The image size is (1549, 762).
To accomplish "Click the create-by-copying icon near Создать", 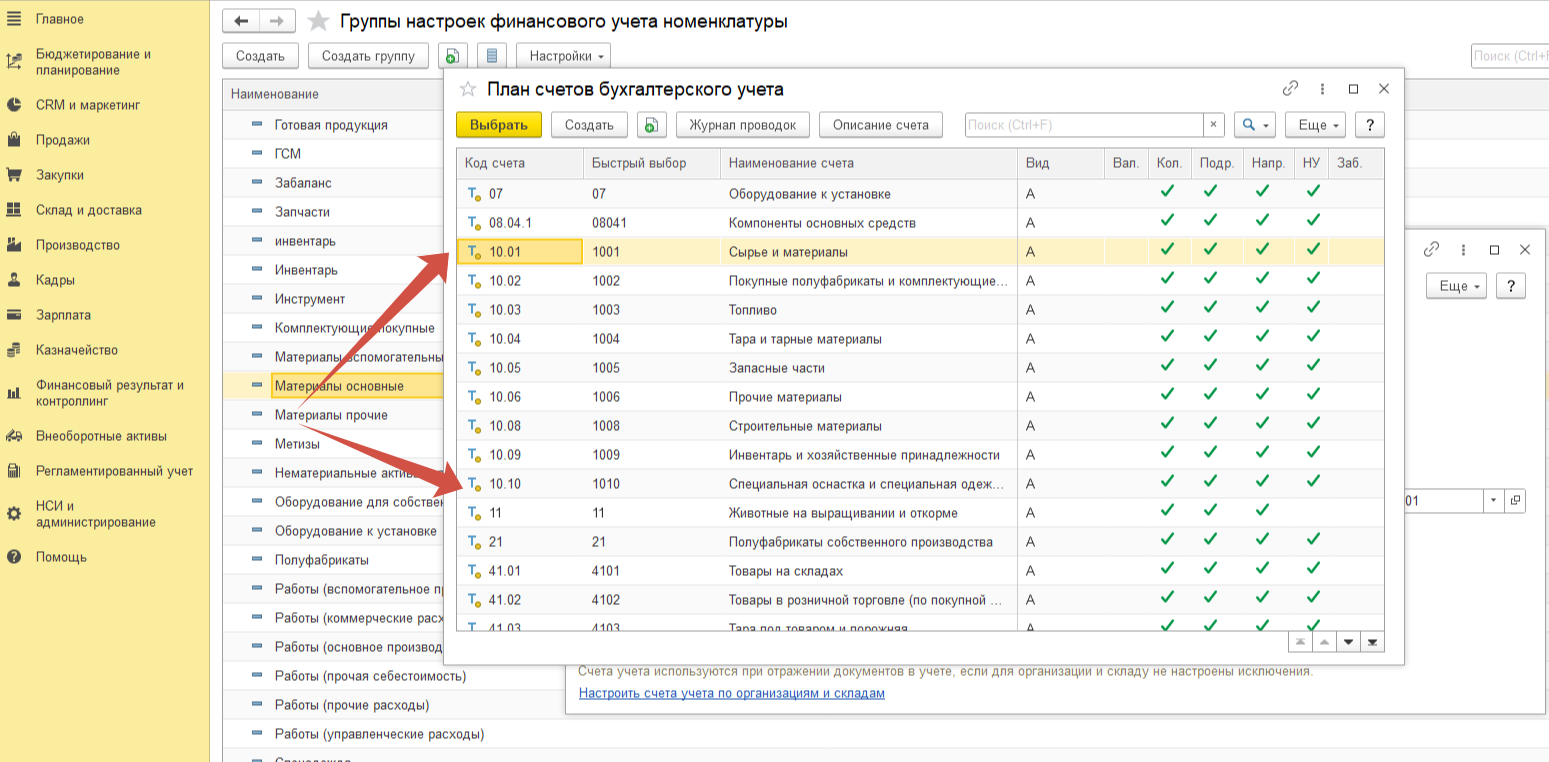I will pyautogui.click(x=452, y=56).
